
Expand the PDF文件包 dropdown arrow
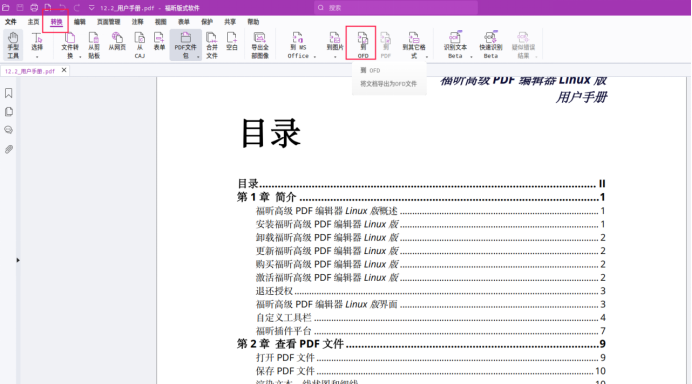[x=198, y=57]
